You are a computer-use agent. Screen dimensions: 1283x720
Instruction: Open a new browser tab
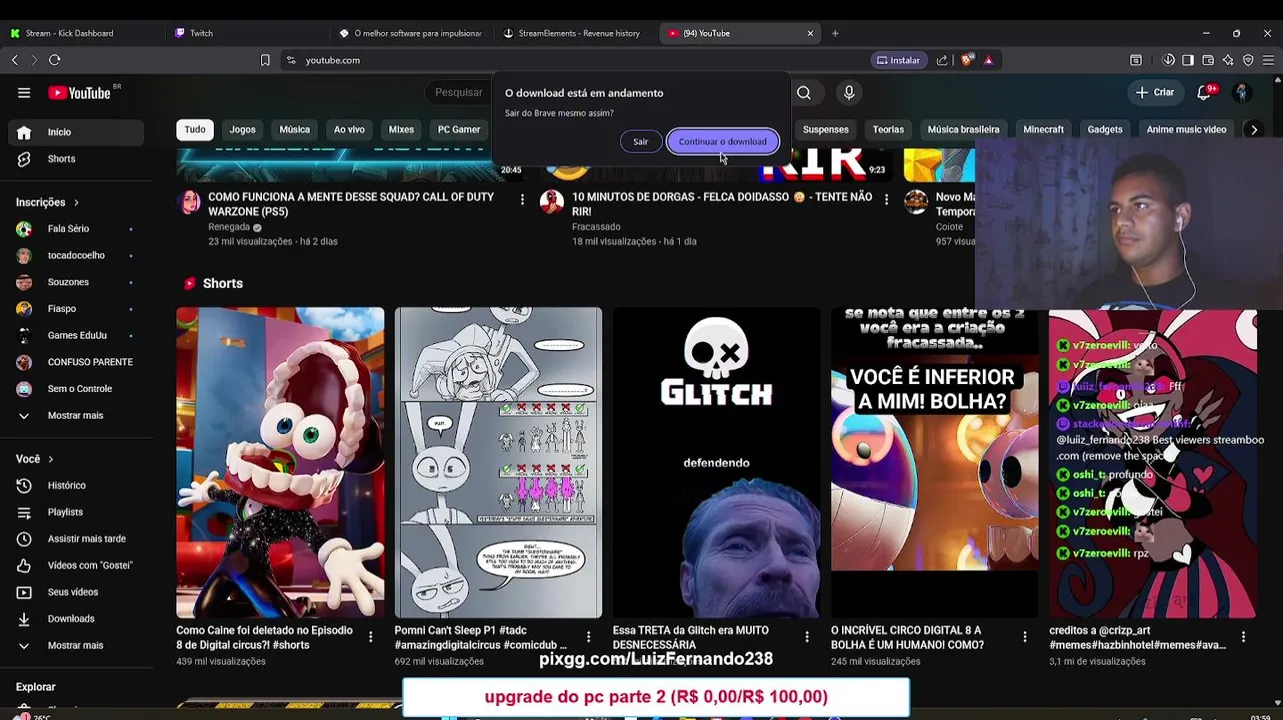tap(835, 33)
